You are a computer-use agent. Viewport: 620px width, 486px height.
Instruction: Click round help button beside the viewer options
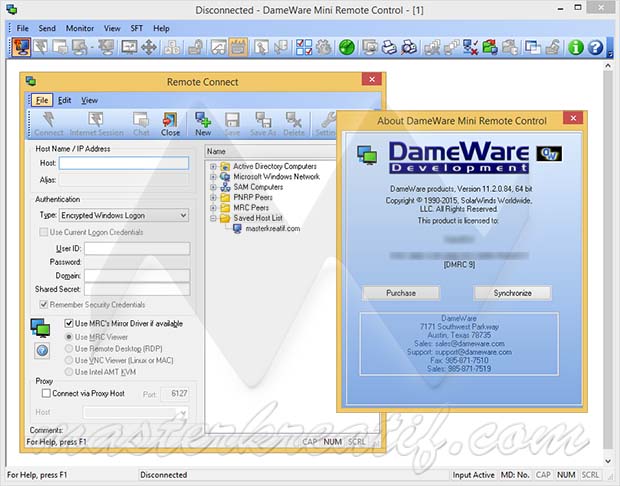[42, 350]
